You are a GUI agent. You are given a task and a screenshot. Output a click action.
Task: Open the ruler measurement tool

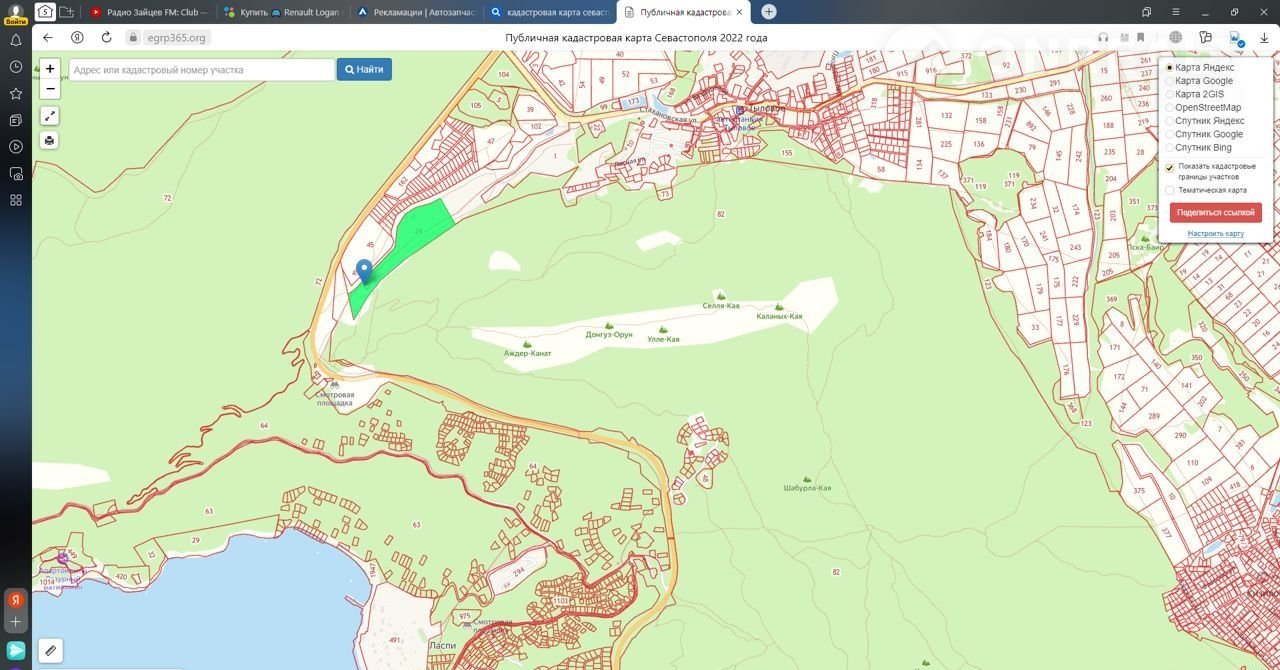click(x=50, y=651)
